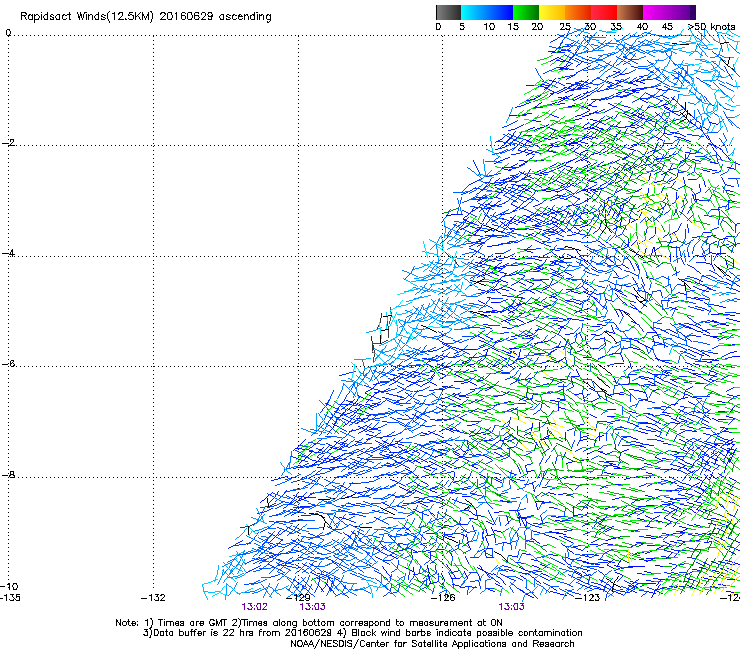This screenshot has width=740, height=650.
Task: Click the 'Data buffer is 22 hrs' note line
Action: pyautogui.click(x=362, y=633)
